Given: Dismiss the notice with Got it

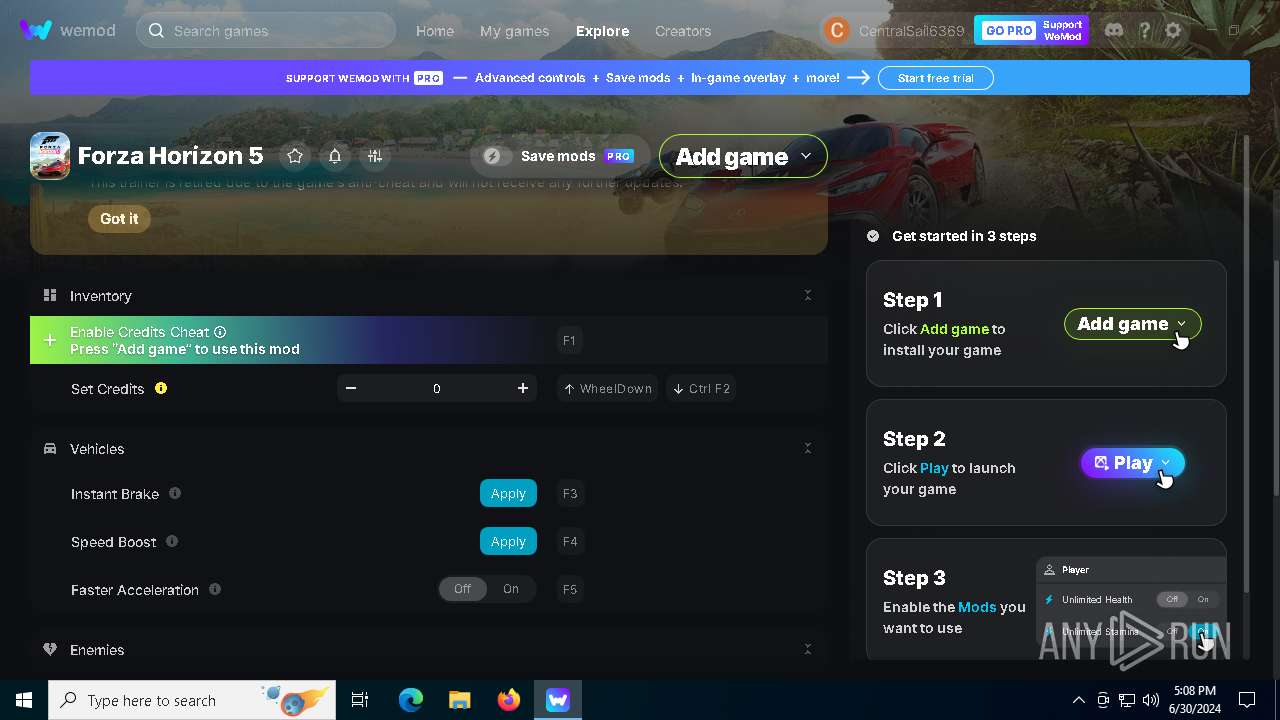Looking at the screenshot, I should point(119,219).
